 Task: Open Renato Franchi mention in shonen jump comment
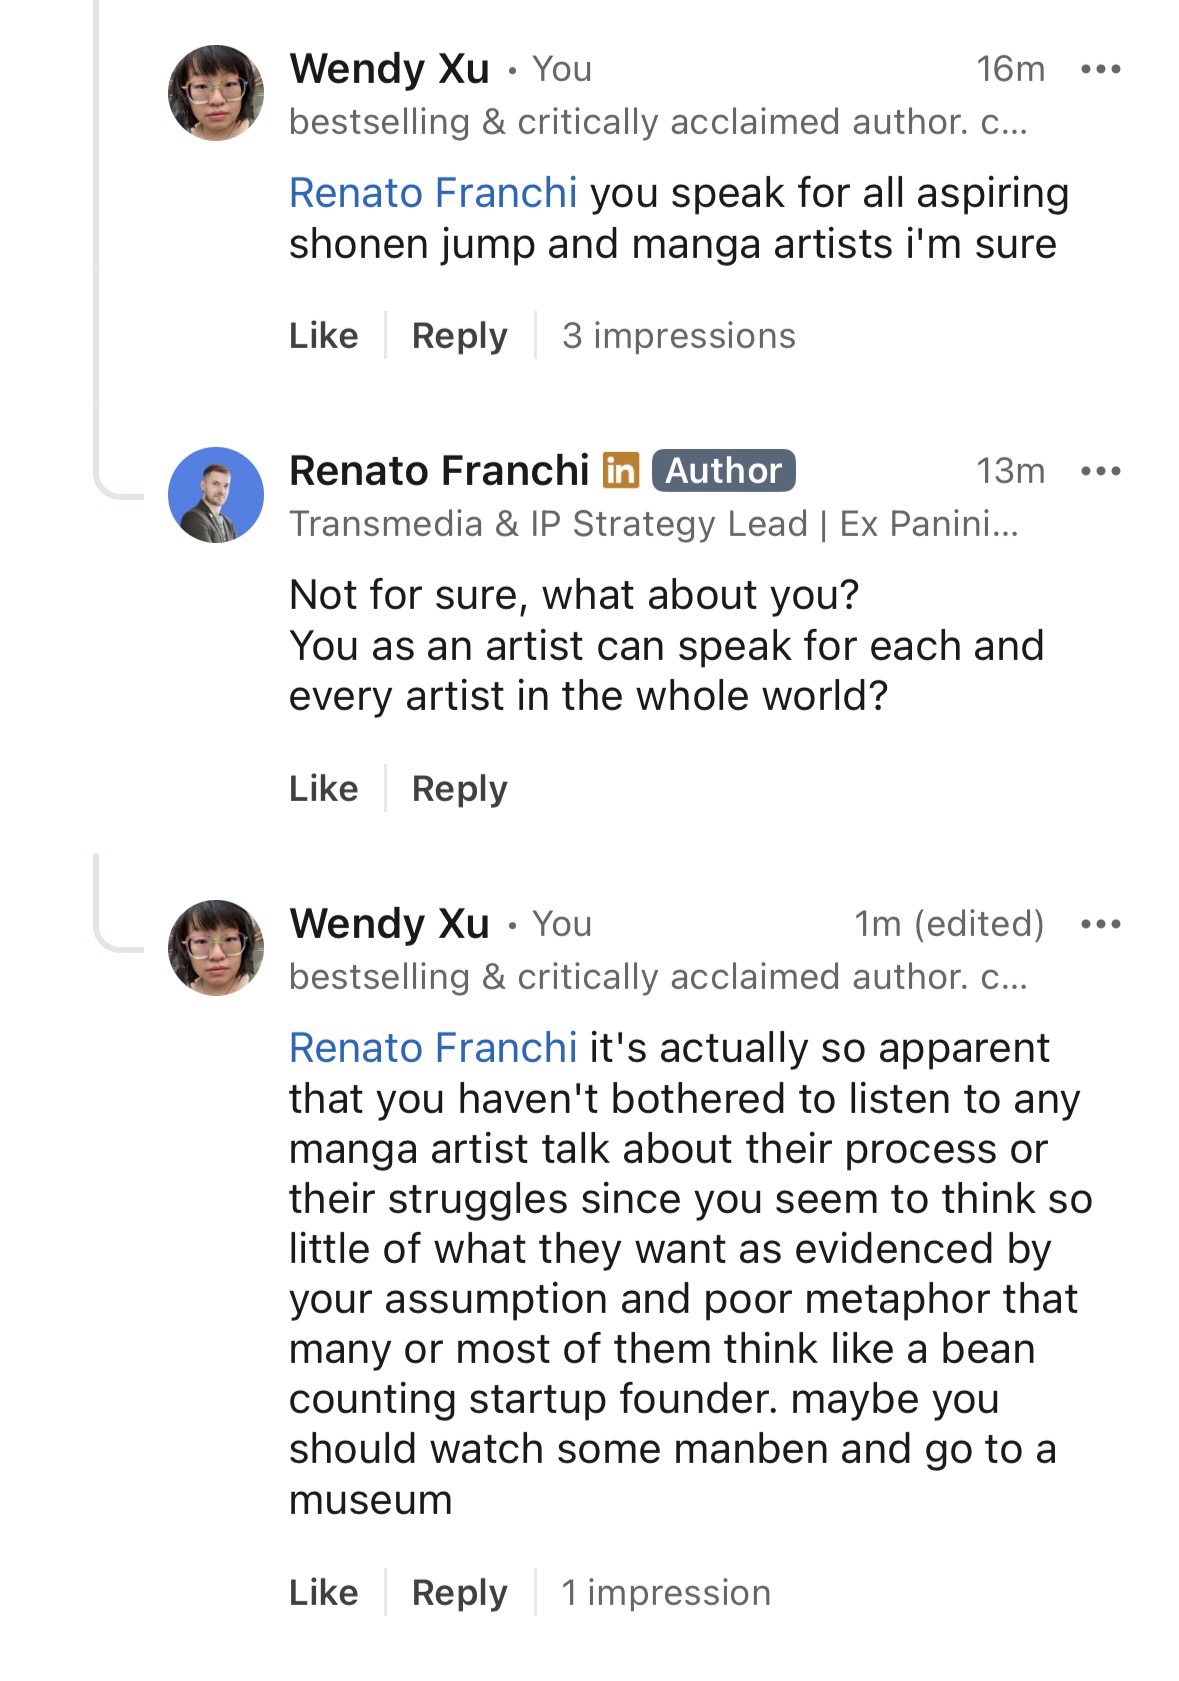coord(433,193)
